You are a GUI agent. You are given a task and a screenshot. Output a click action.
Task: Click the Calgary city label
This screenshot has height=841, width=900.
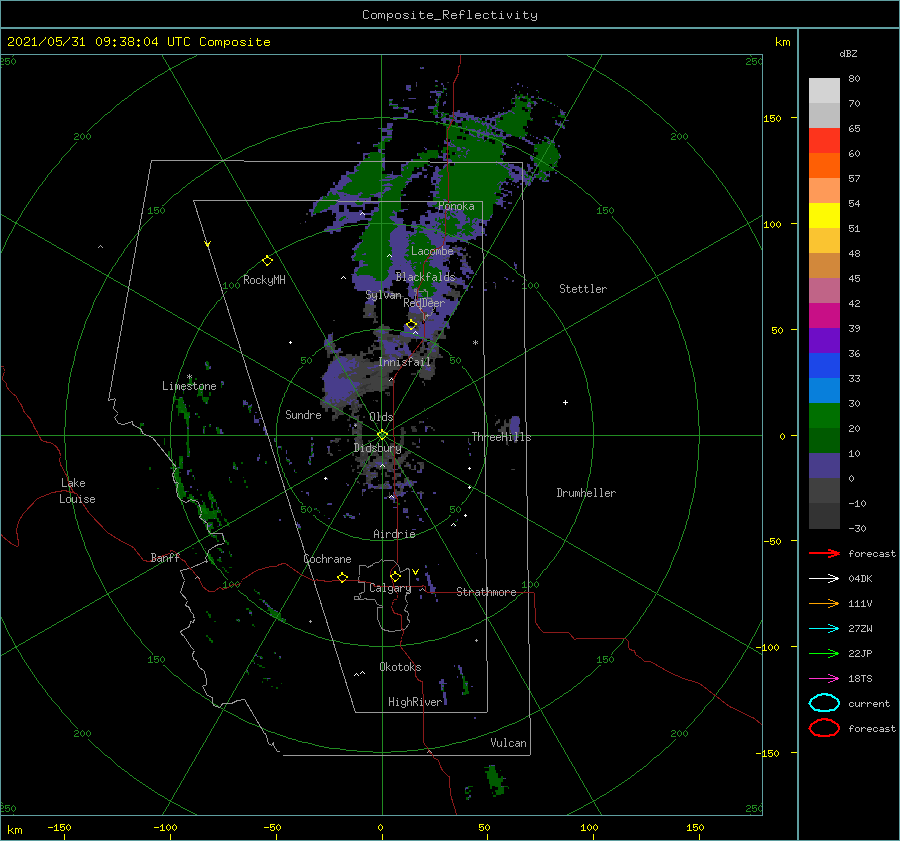tap(390, 588)
